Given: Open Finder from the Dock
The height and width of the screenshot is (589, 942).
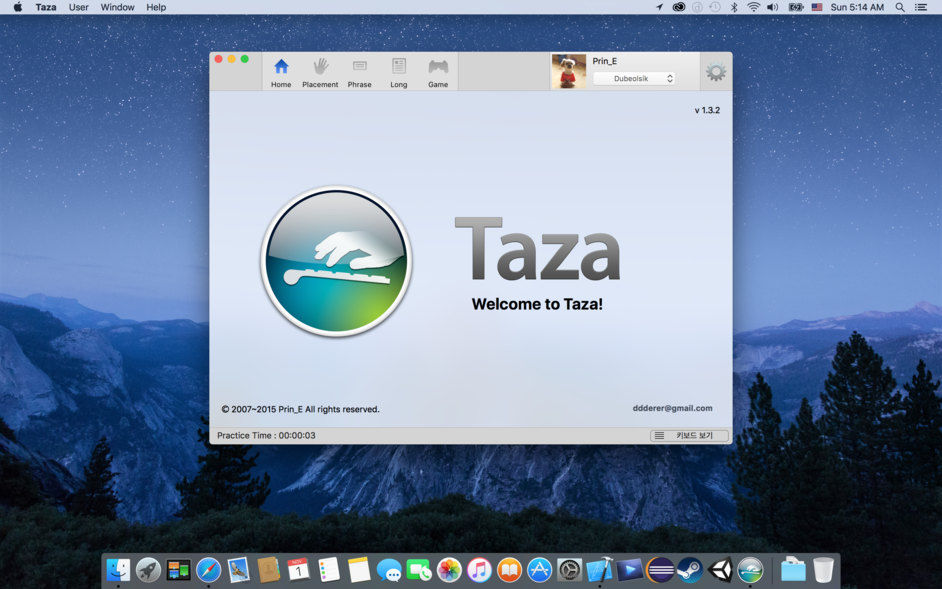Looking at the screenshot, I should coord(118,569).
